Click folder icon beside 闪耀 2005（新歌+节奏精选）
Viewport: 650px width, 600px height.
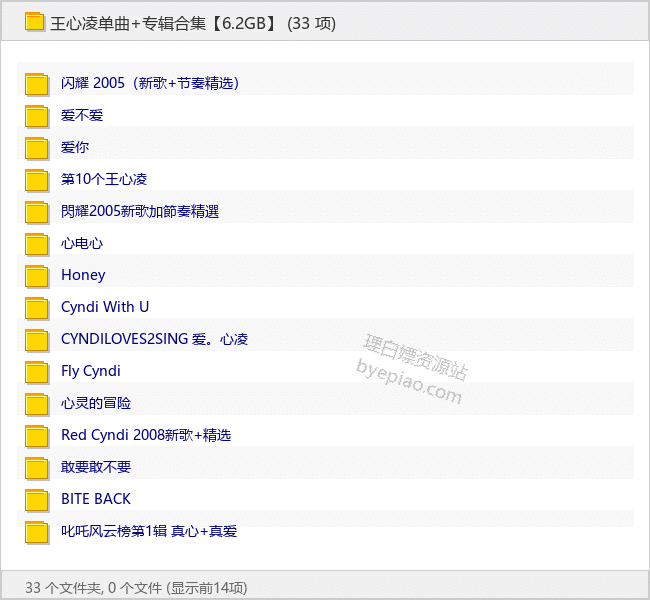coord(36,84)
